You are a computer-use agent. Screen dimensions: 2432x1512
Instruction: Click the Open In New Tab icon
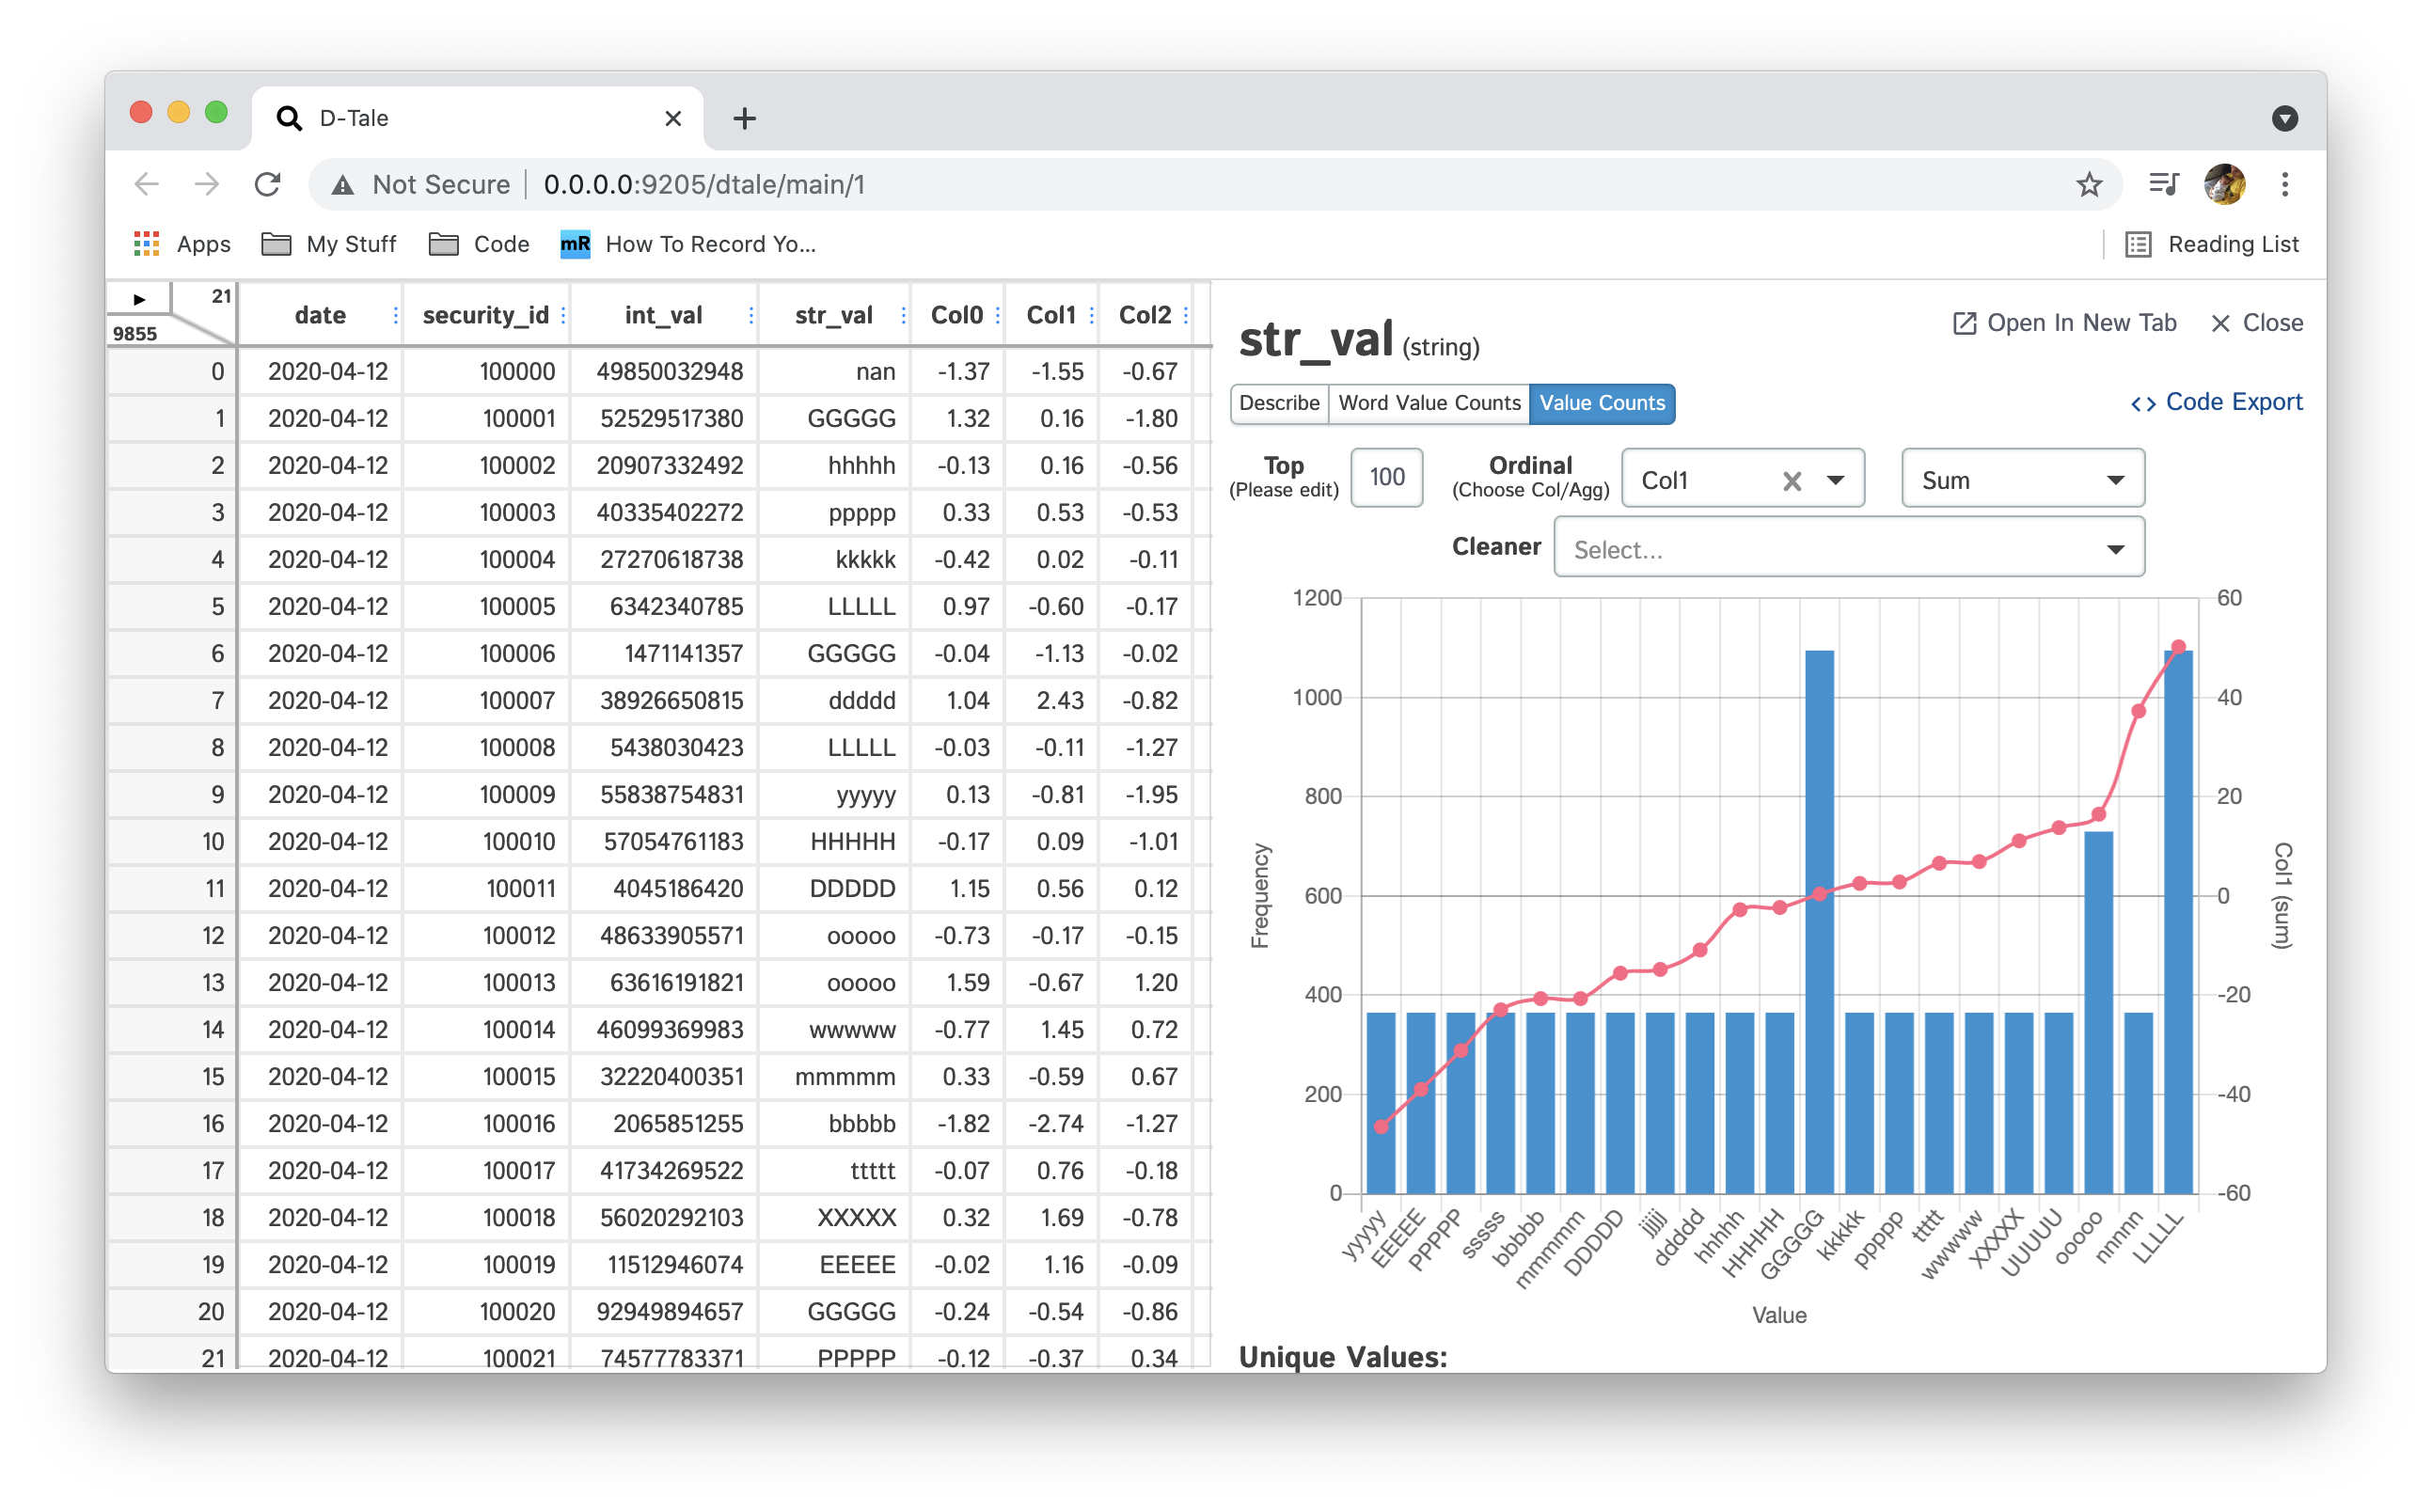[1964, 323]
